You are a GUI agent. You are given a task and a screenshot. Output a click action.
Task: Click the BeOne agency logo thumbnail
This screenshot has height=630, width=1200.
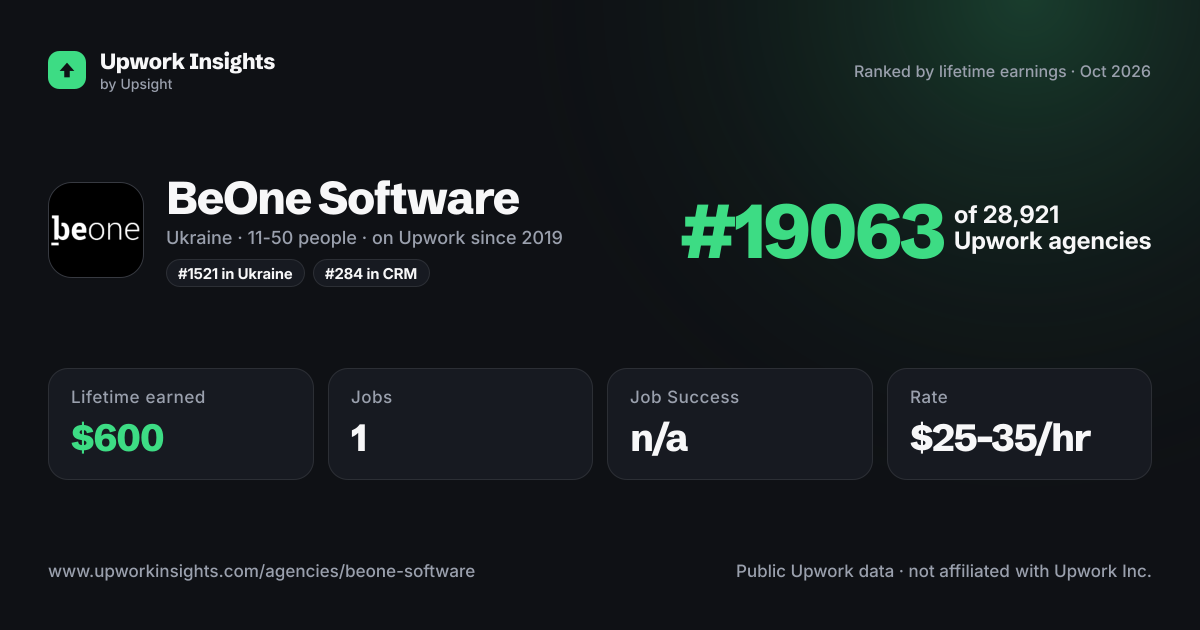pos(96,230)
